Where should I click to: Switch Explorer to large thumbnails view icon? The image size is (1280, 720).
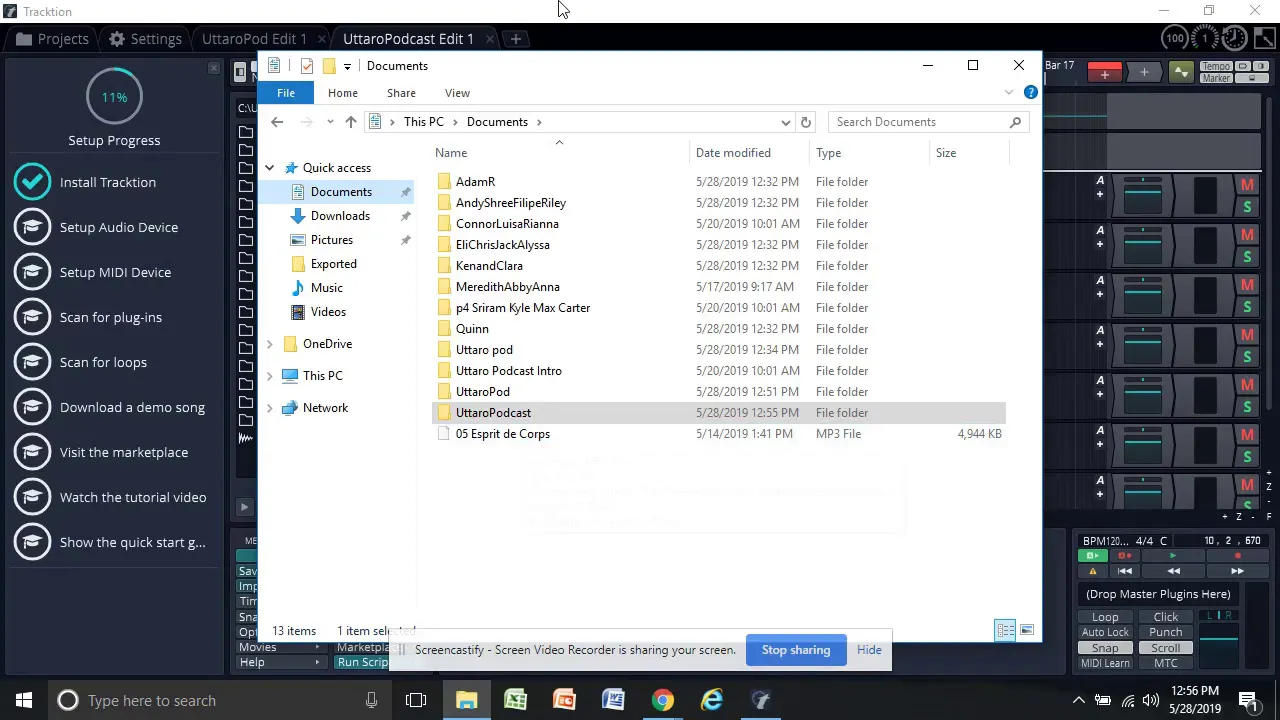click(x=1027, y=630)
